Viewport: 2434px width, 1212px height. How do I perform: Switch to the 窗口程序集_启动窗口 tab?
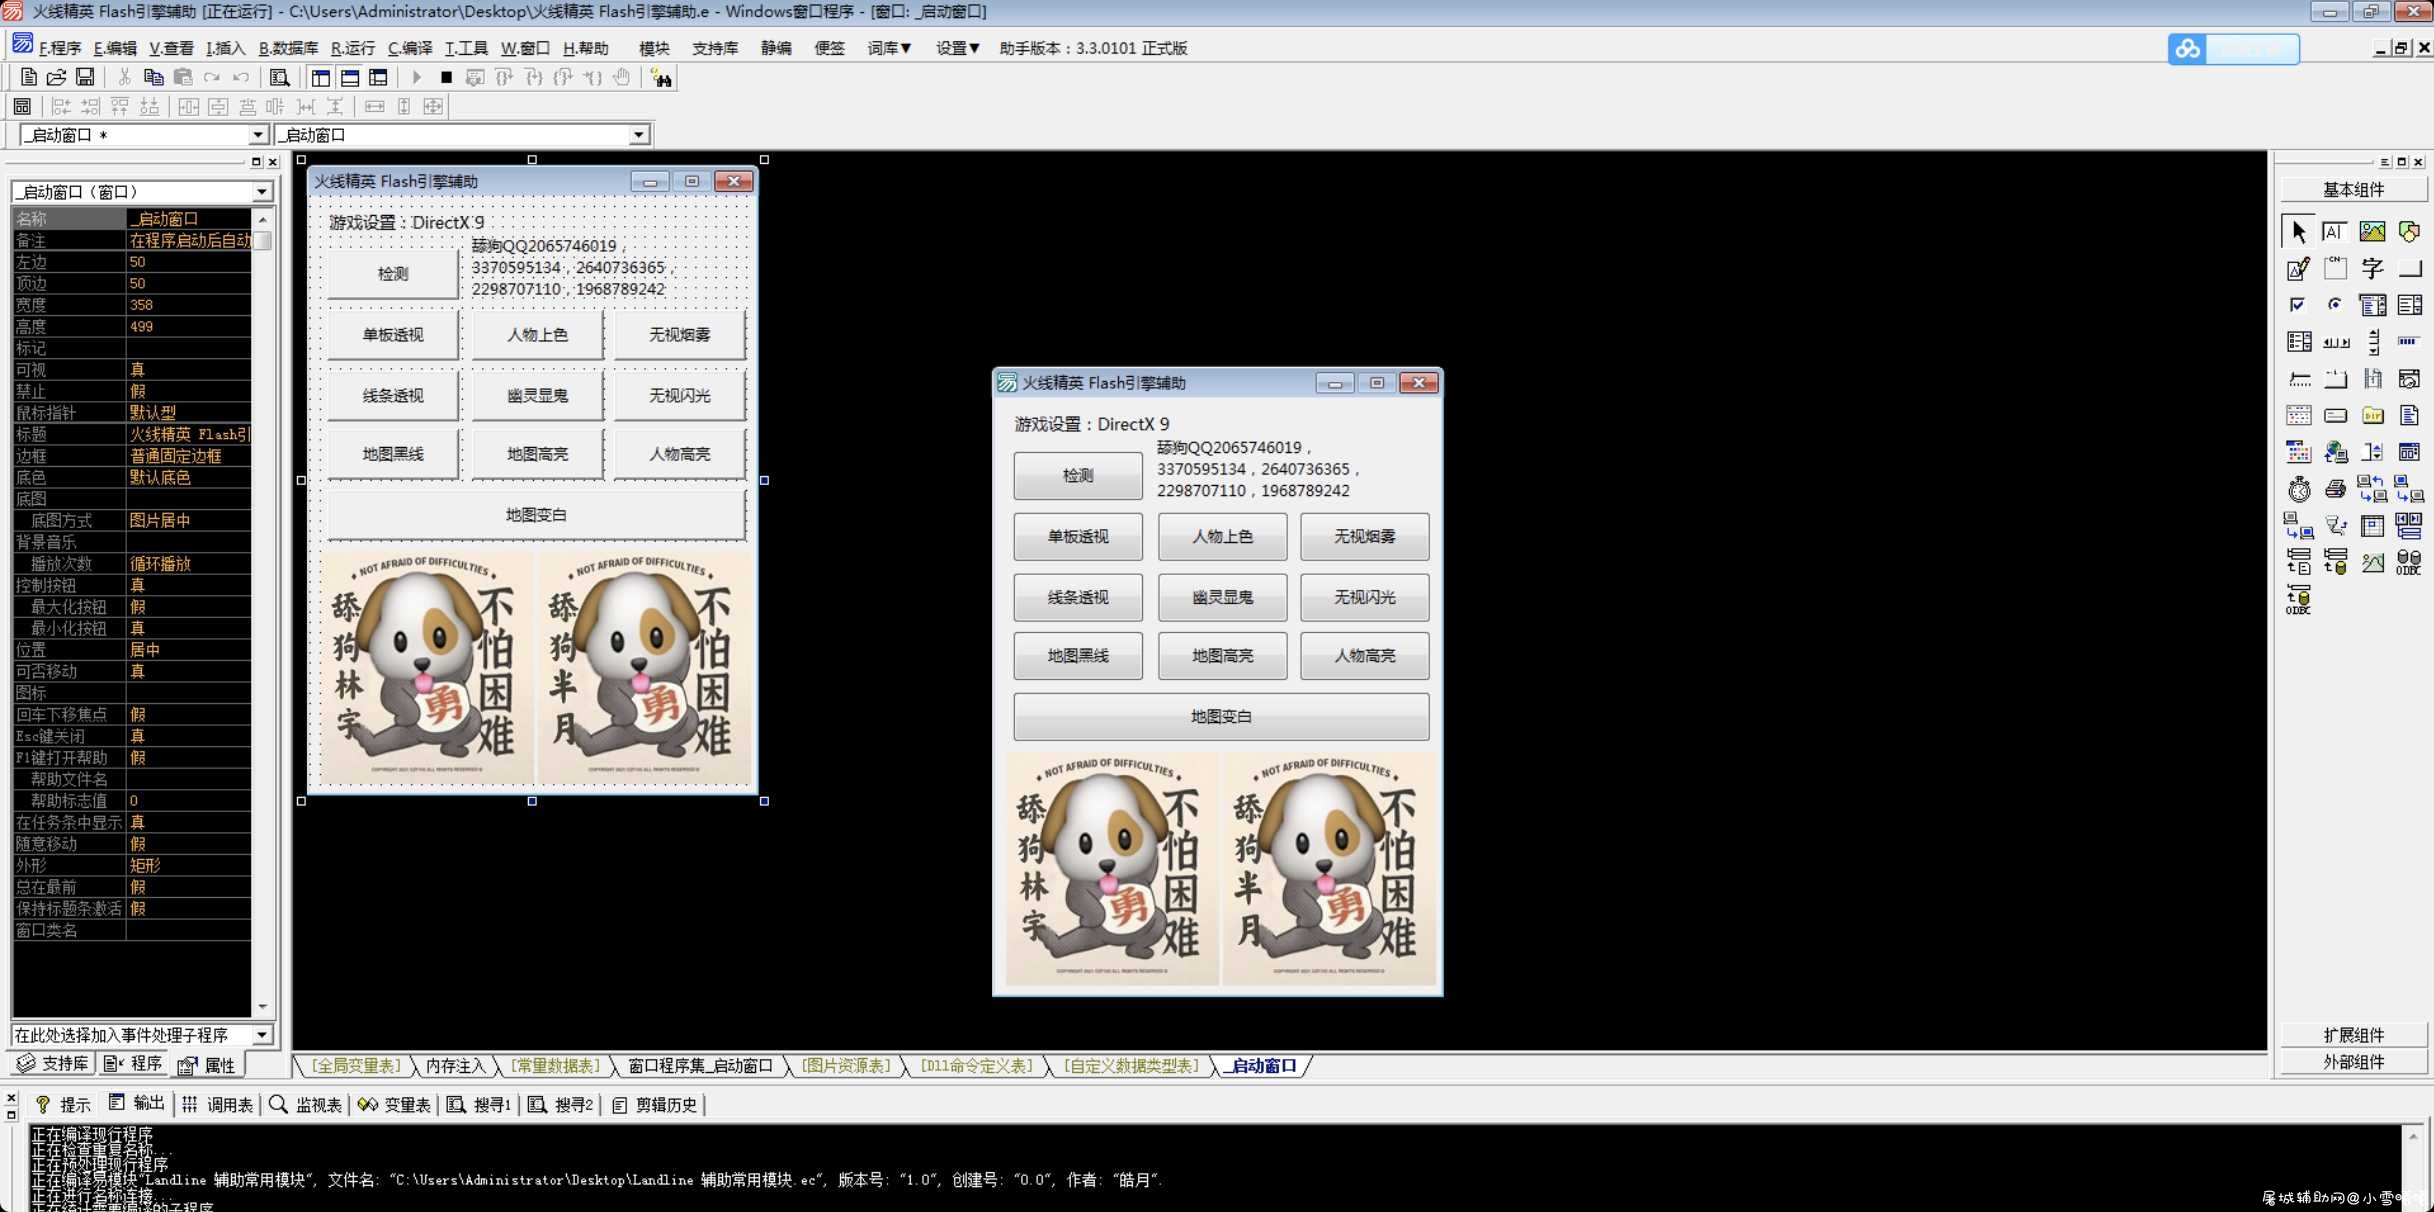point(700,1066)
